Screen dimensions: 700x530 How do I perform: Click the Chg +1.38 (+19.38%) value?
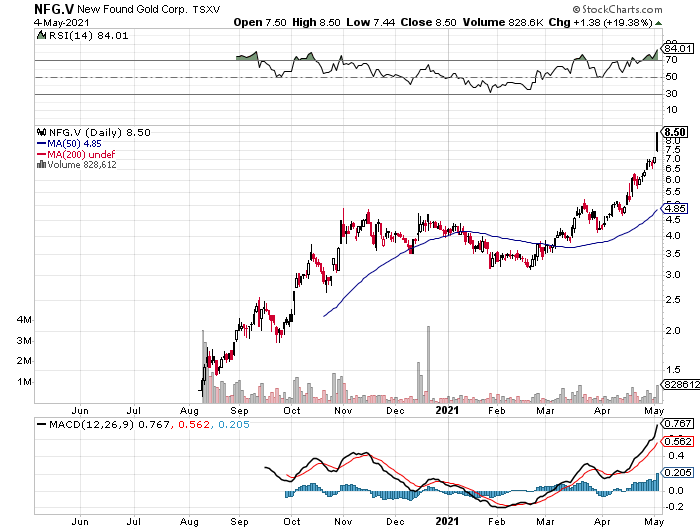click(600, 22)
